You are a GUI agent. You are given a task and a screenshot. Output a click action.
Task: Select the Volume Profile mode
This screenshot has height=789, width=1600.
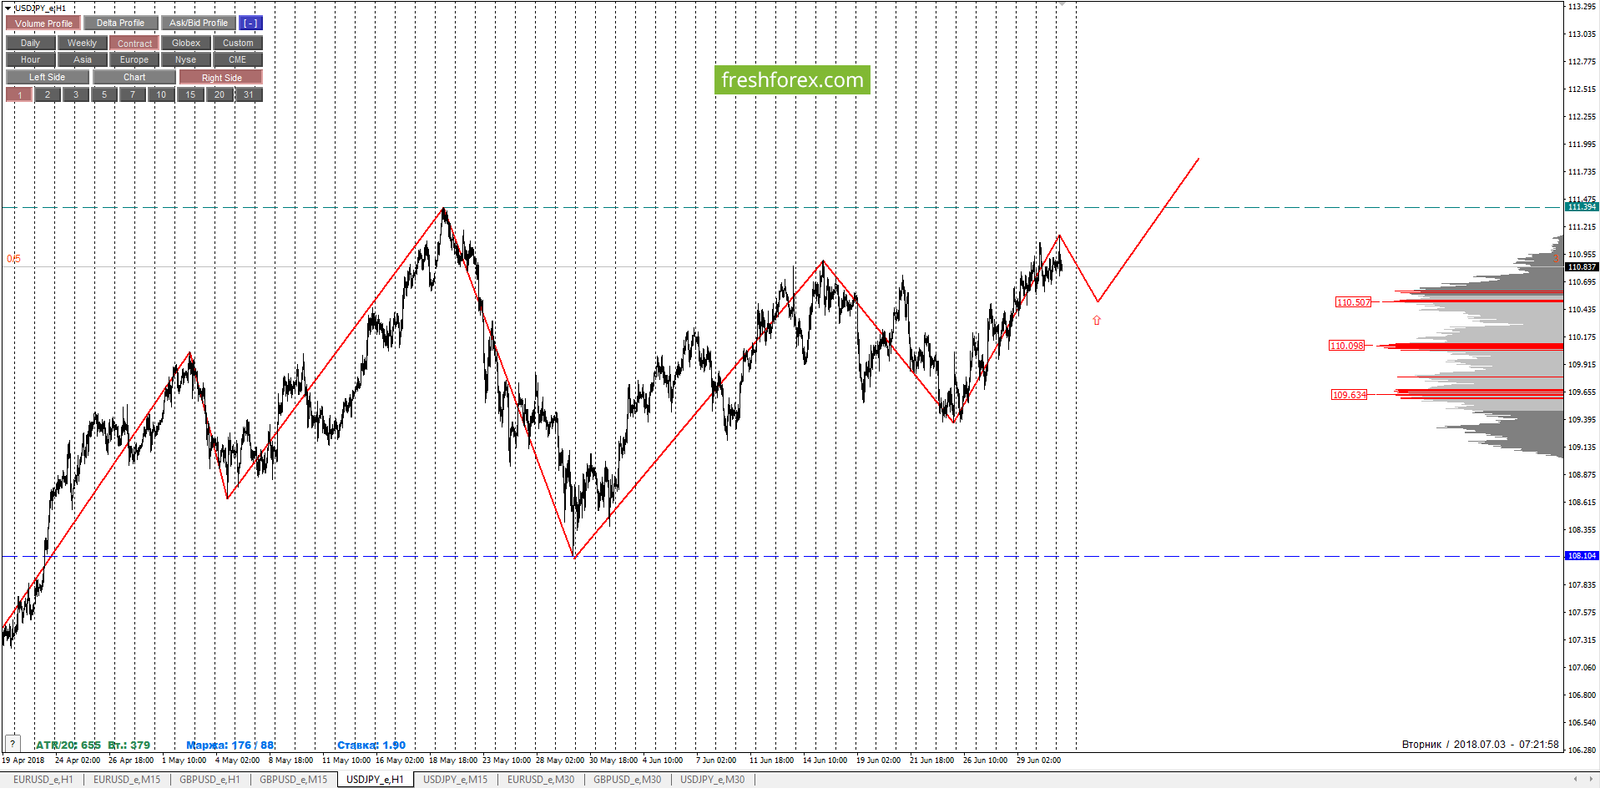[x=44, y=23]
